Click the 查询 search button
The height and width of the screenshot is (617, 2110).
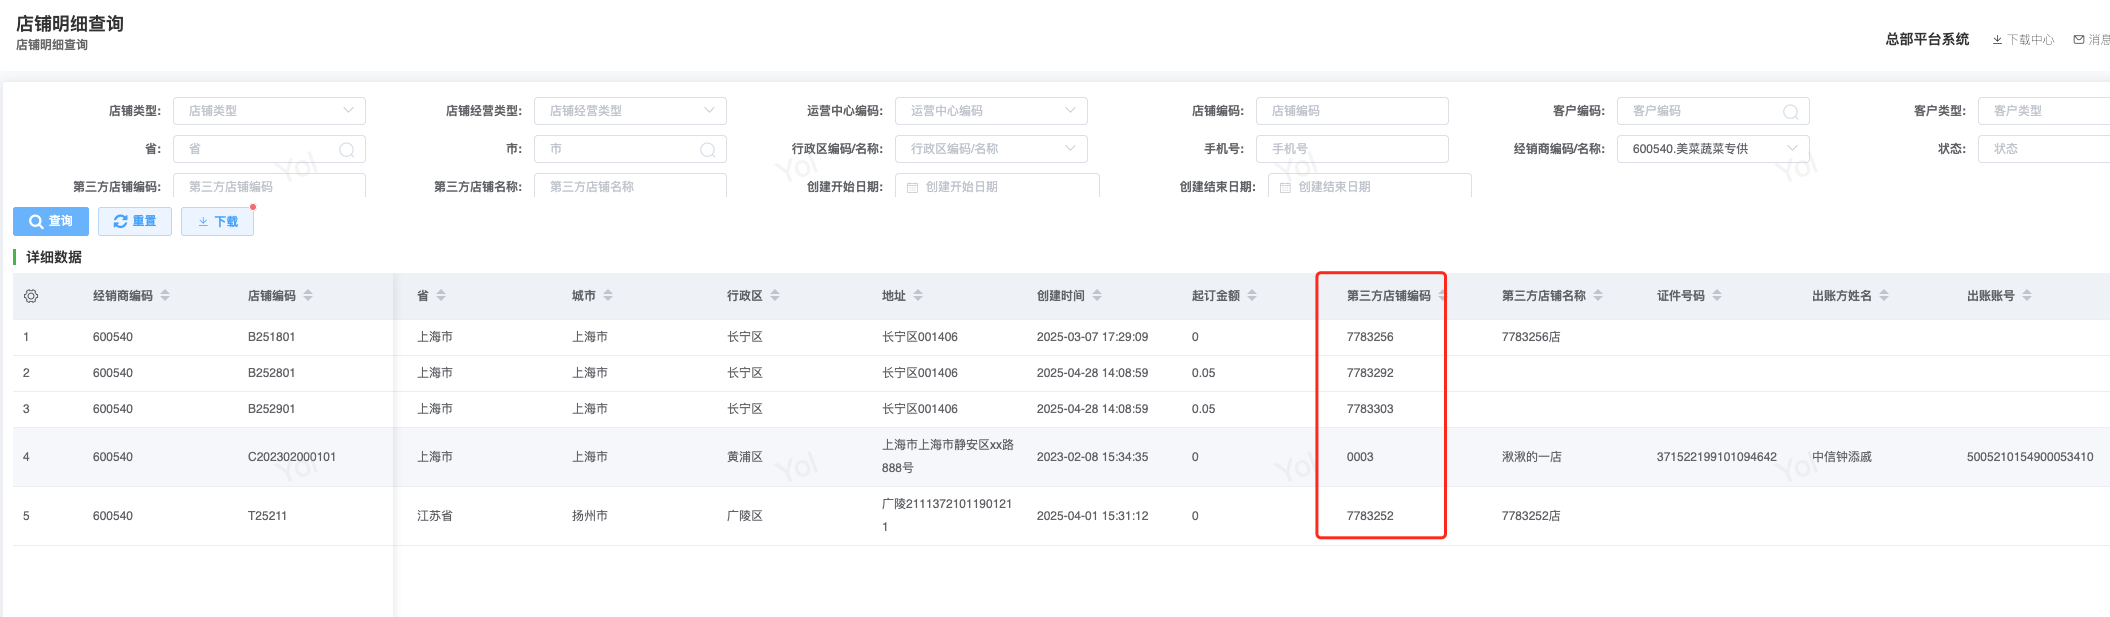click(51, 221)
